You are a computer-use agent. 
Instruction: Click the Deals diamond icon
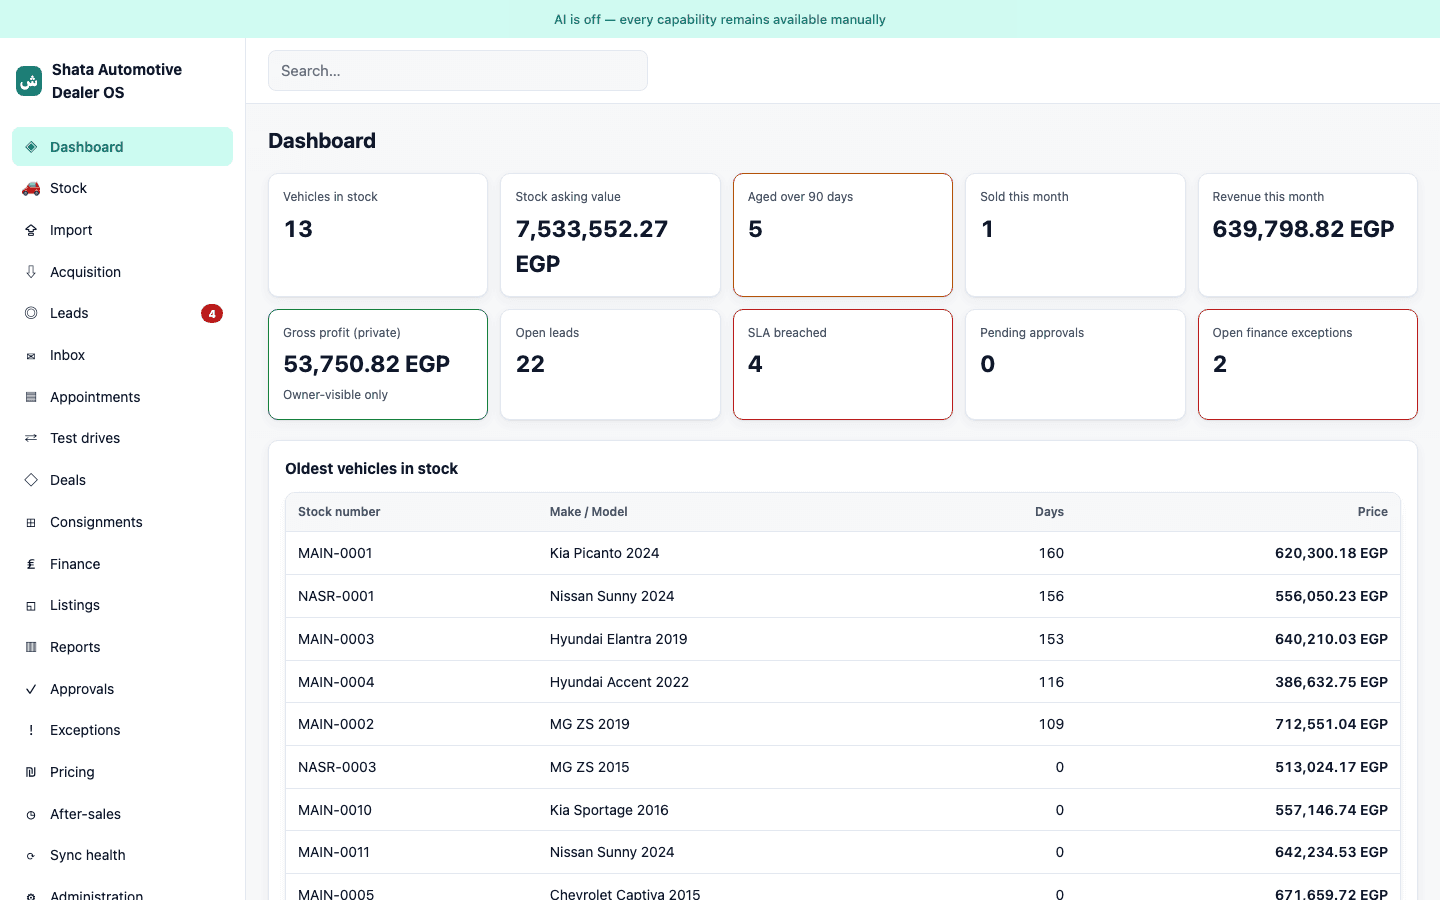[x=31, y=480]
